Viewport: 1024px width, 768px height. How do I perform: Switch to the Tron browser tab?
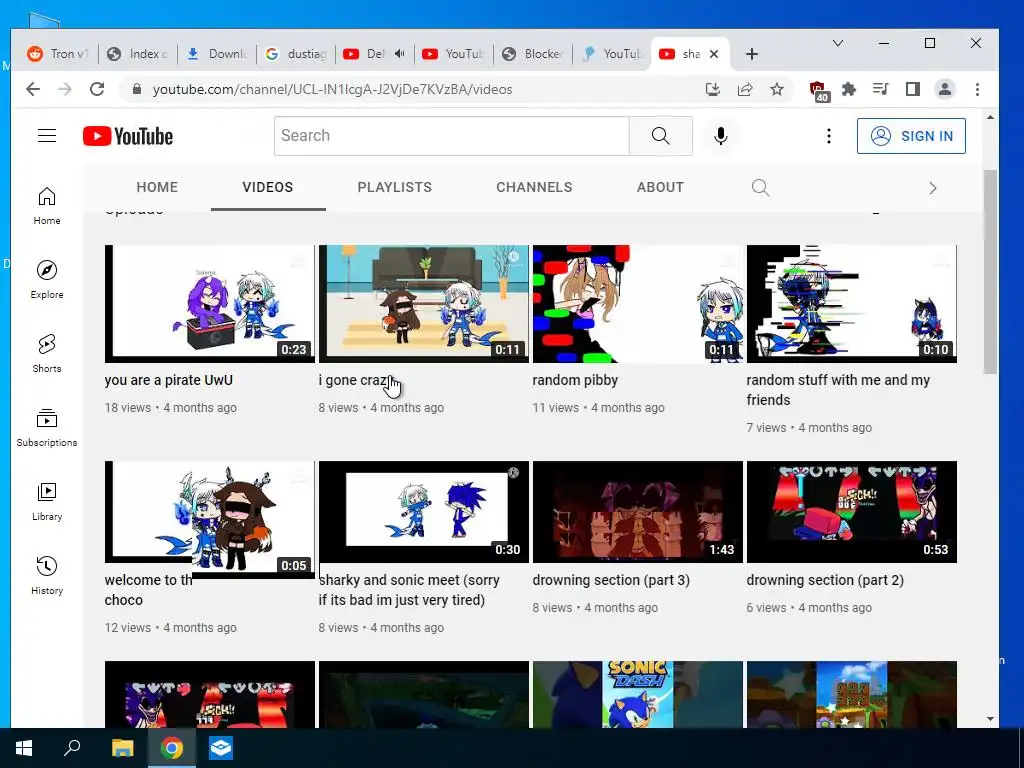pos(59,54)
